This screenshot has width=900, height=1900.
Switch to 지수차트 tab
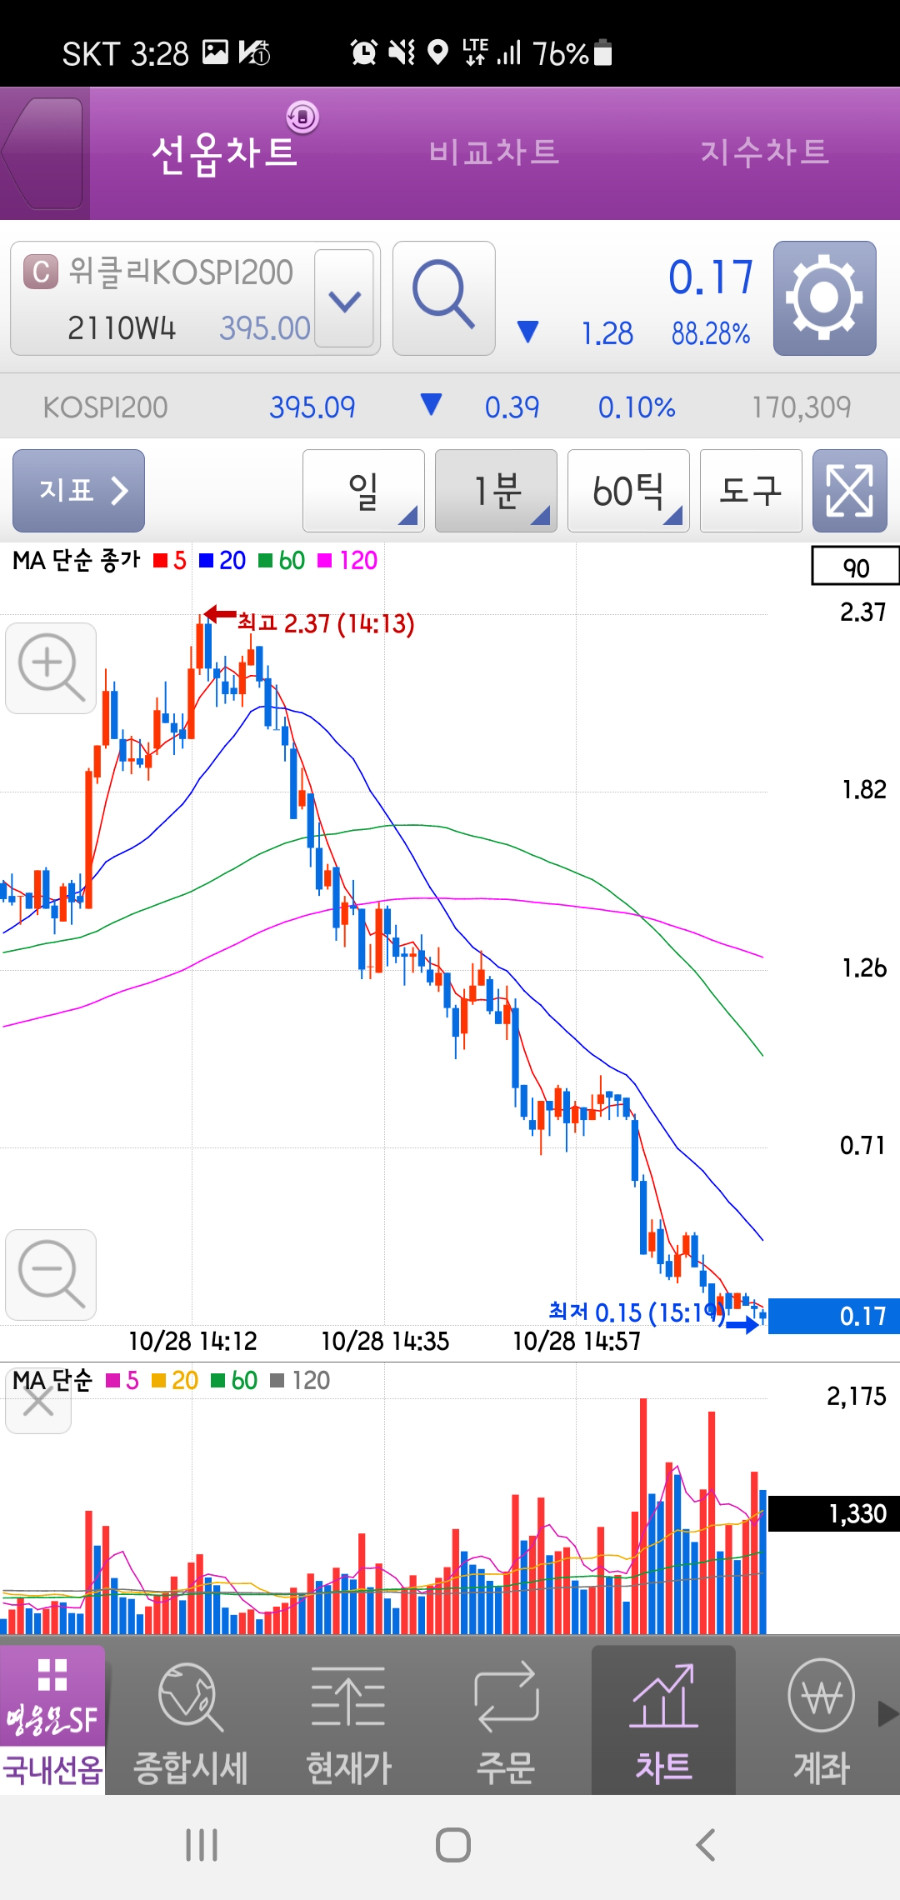click(765, 152)
